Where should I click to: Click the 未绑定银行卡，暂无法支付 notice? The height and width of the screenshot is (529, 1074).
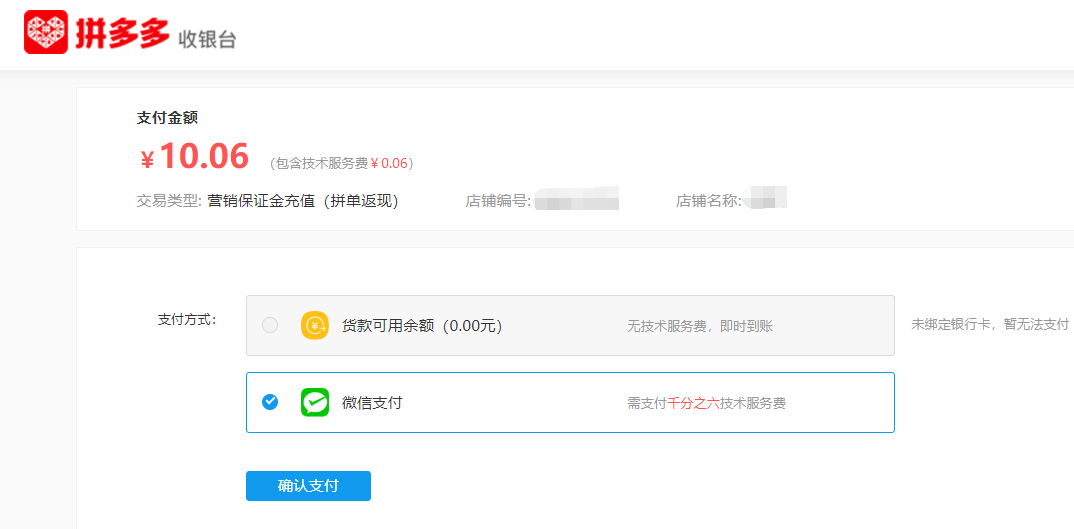click(990, 325)
